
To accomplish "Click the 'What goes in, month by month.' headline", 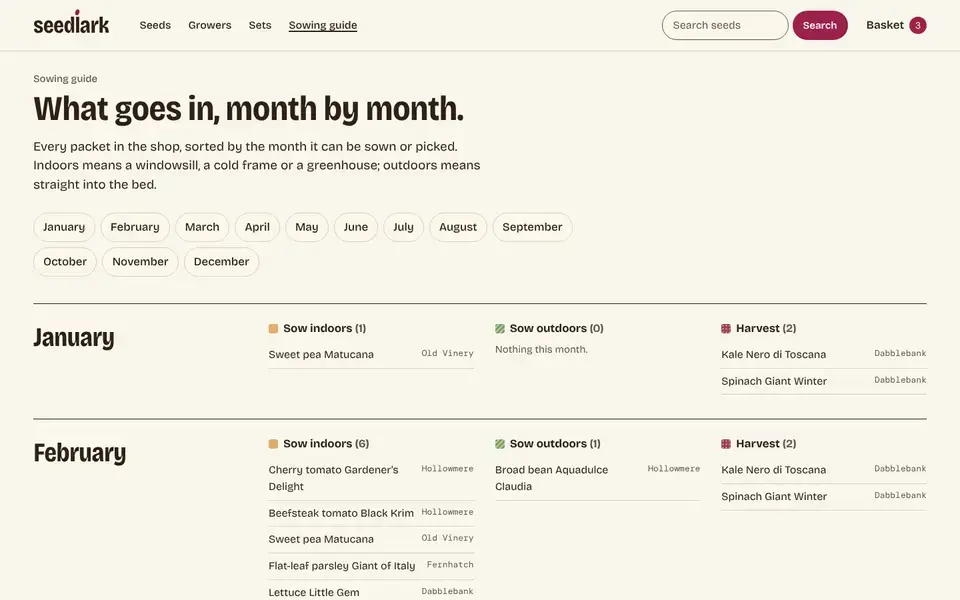I will 249,109.
